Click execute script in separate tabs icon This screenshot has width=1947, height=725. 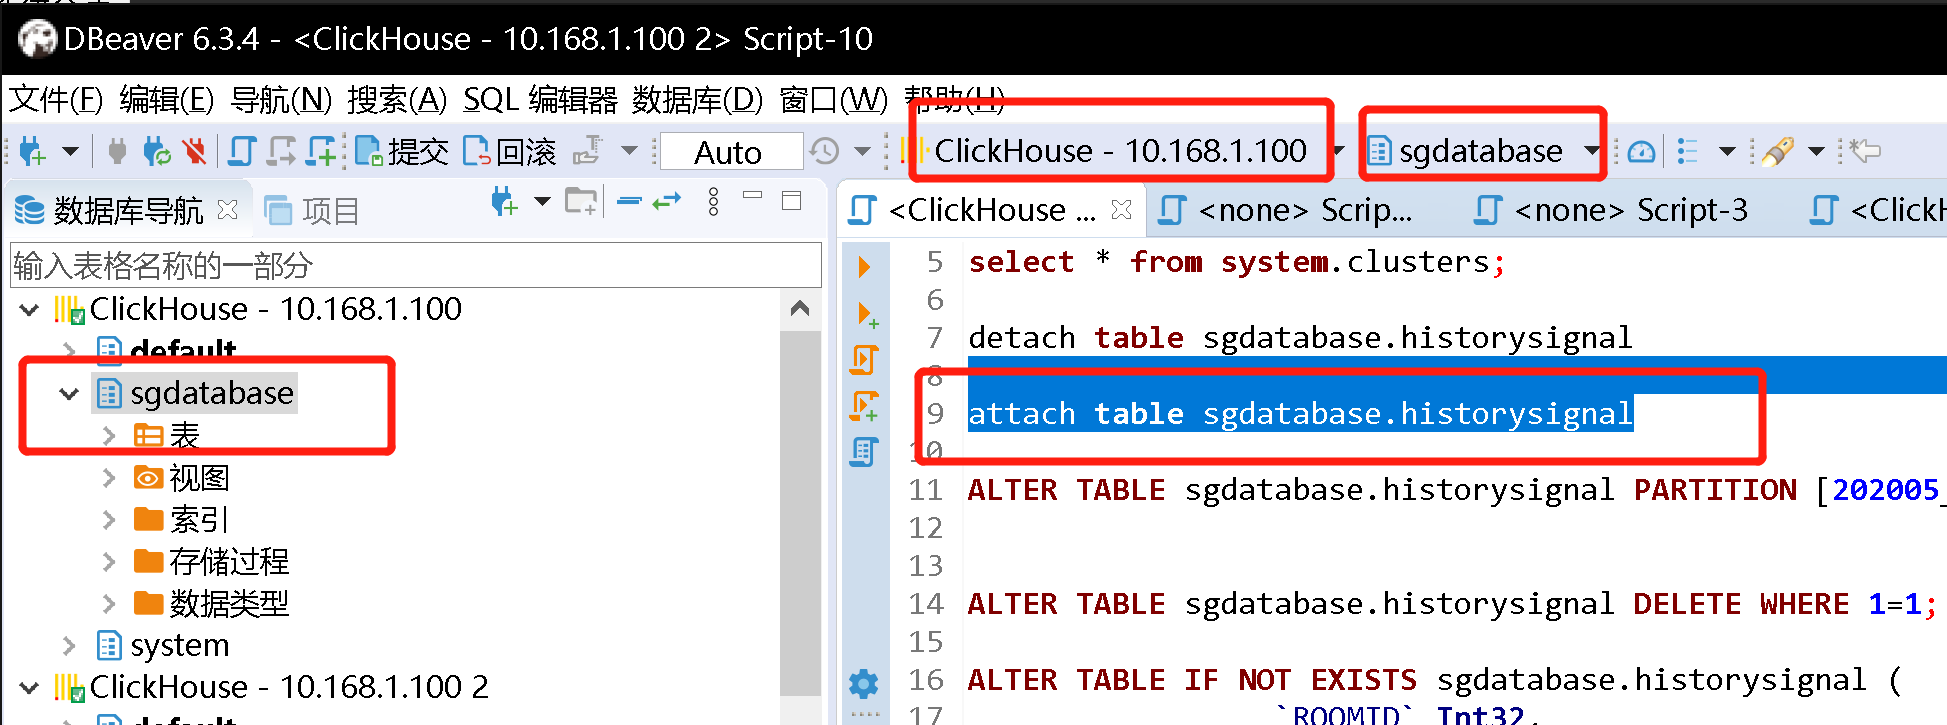(x=865, y=406)
